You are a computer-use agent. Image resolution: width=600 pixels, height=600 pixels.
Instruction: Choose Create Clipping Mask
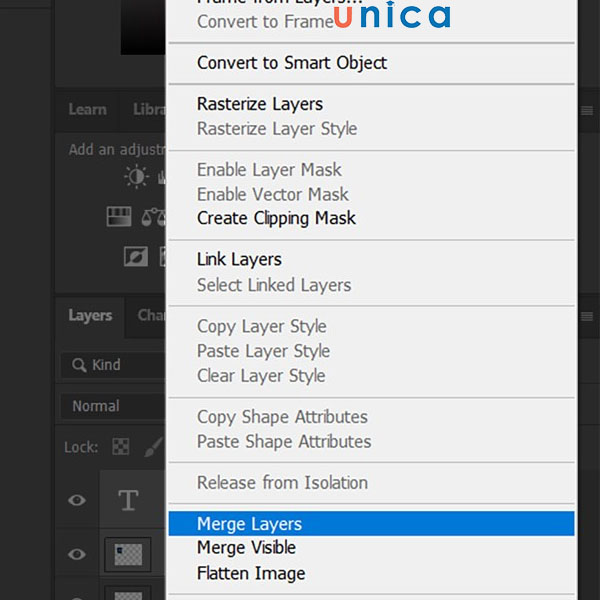pos(371,218)
